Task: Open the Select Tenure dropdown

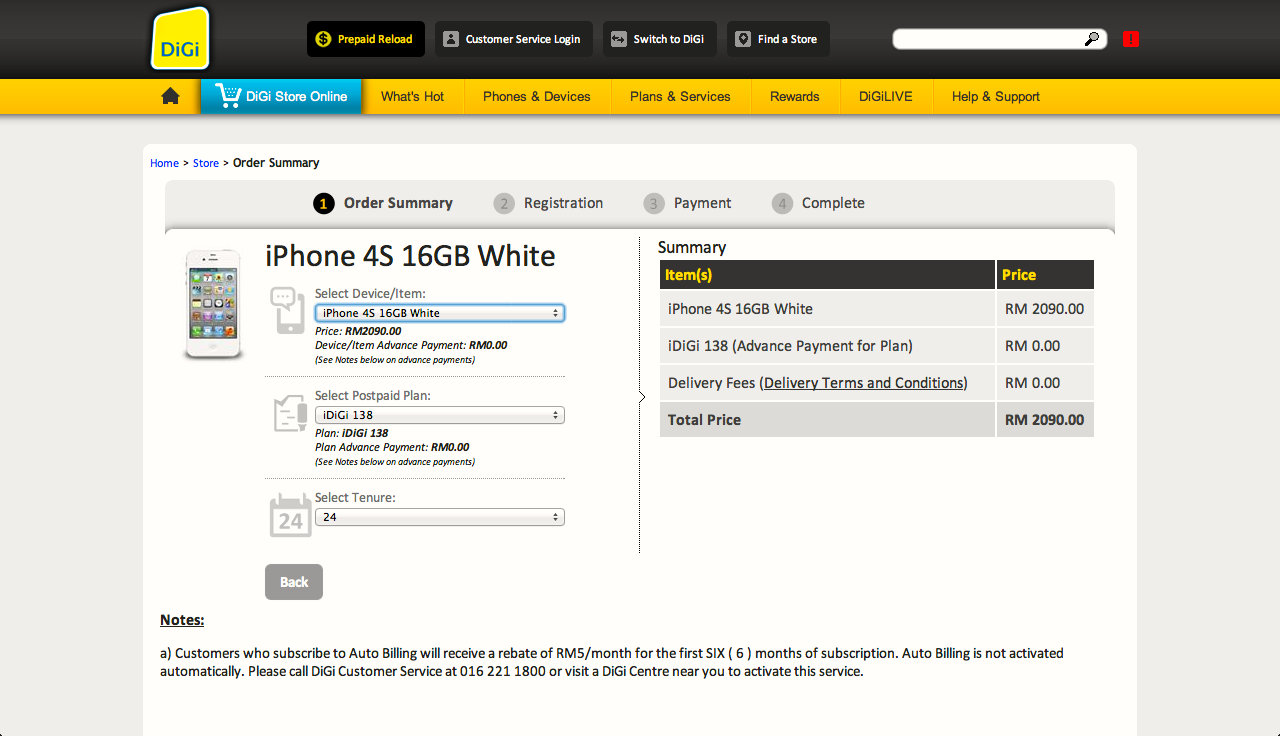Action: tap(440, 517)
